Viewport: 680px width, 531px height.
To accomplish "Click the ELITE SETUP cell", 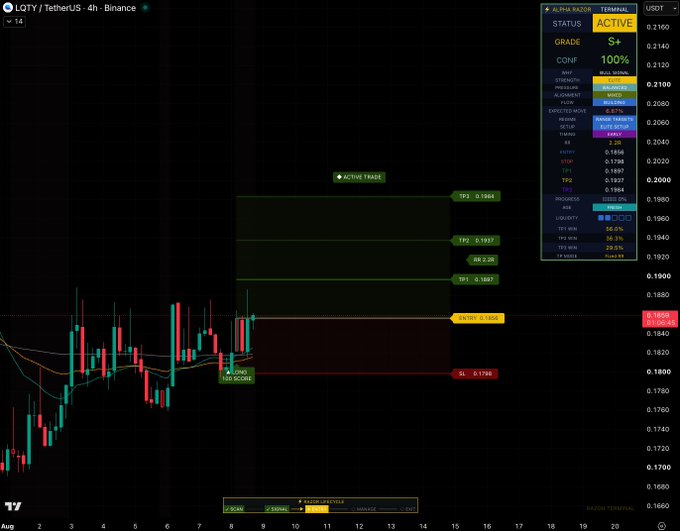I will (615, 127).
